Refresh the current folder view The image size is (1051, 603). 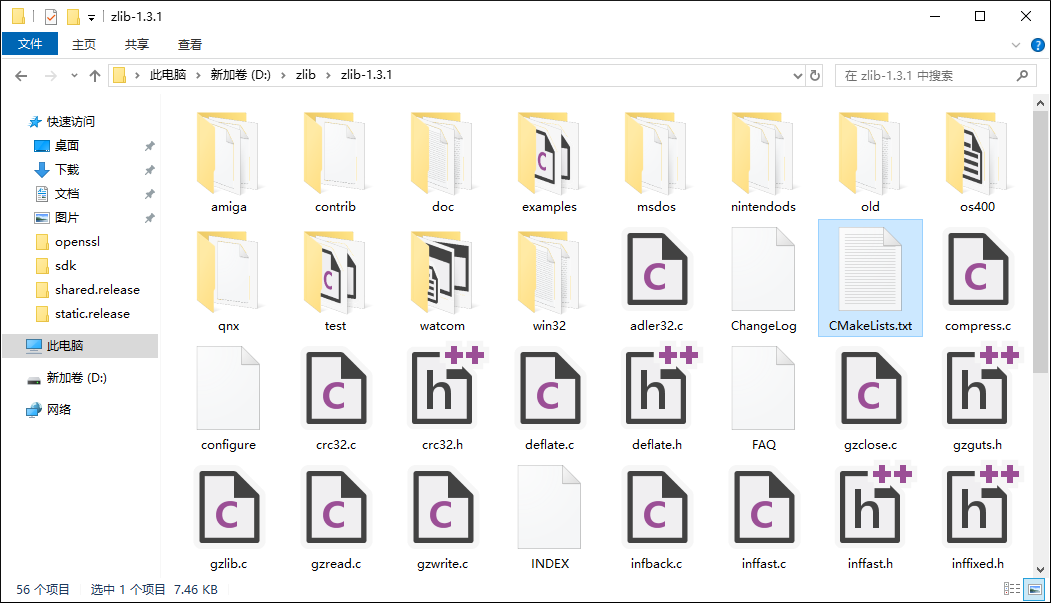[815, 75]
